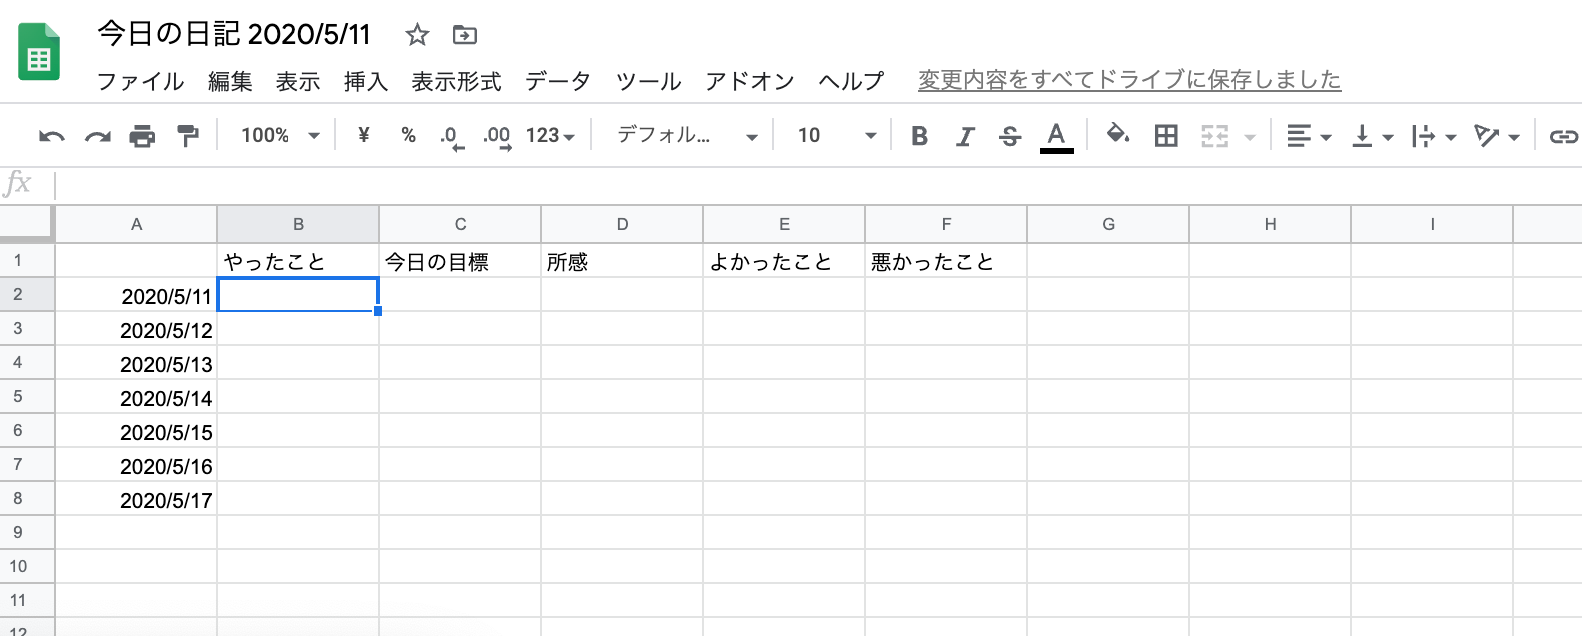Click the 変更内容をすべてドライブに保存しました link
1582x636 pixels.
click(1129, 80)
